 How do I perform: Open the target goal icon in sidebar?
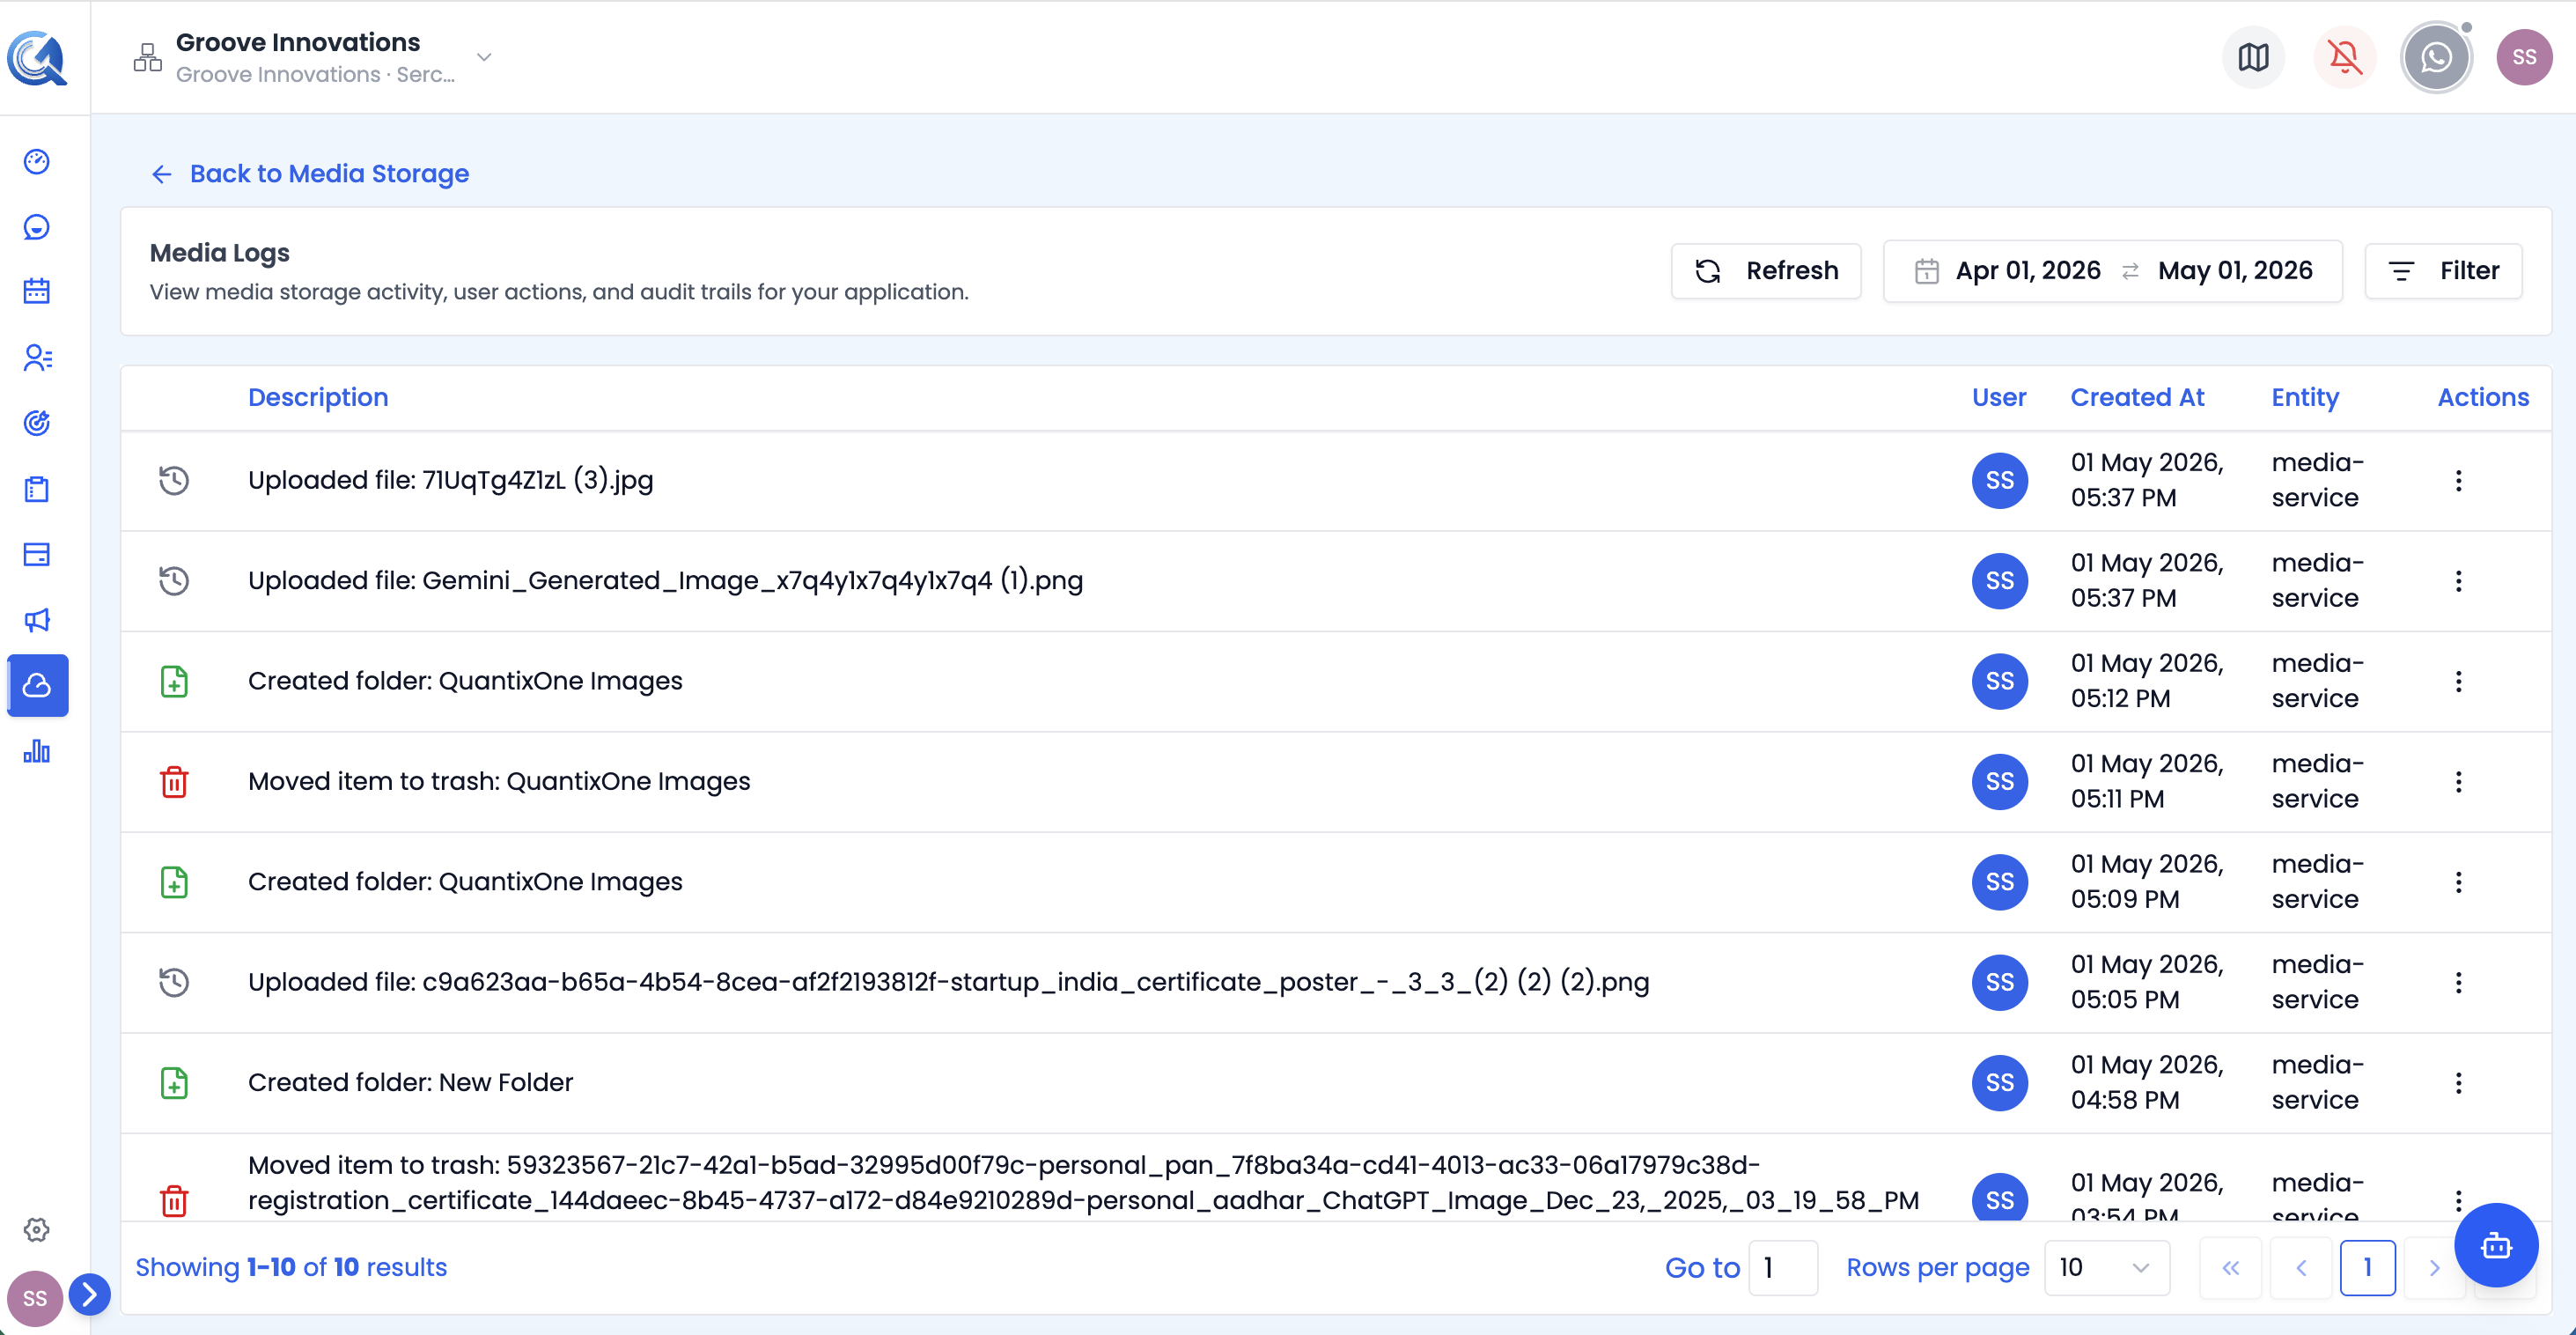tap(37, 423)
